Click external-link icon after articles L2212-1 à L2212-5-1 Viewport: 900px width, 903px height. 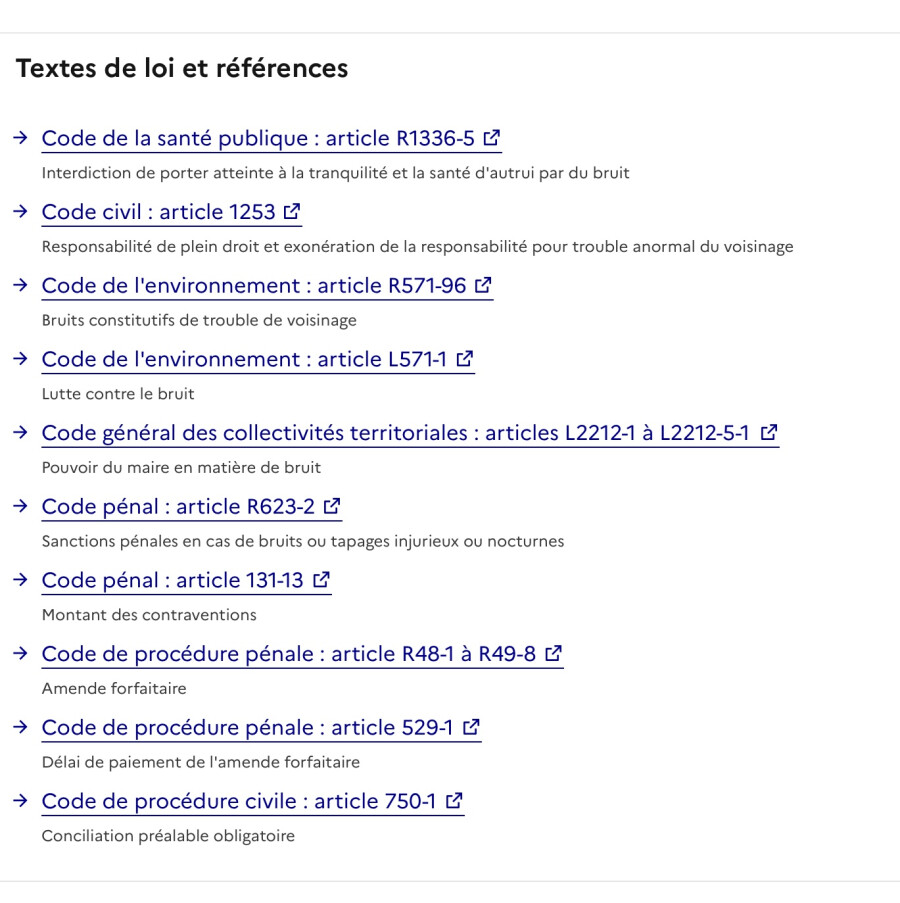tap(769, 432)
